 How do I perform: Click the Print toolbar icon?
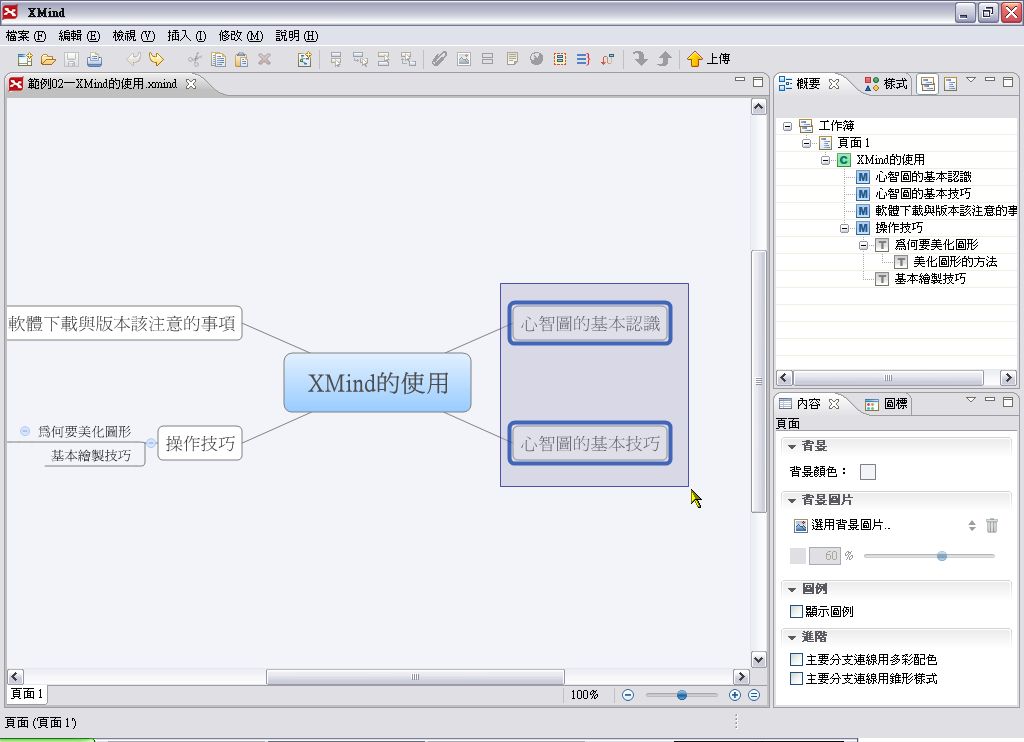tap(95, 59)
